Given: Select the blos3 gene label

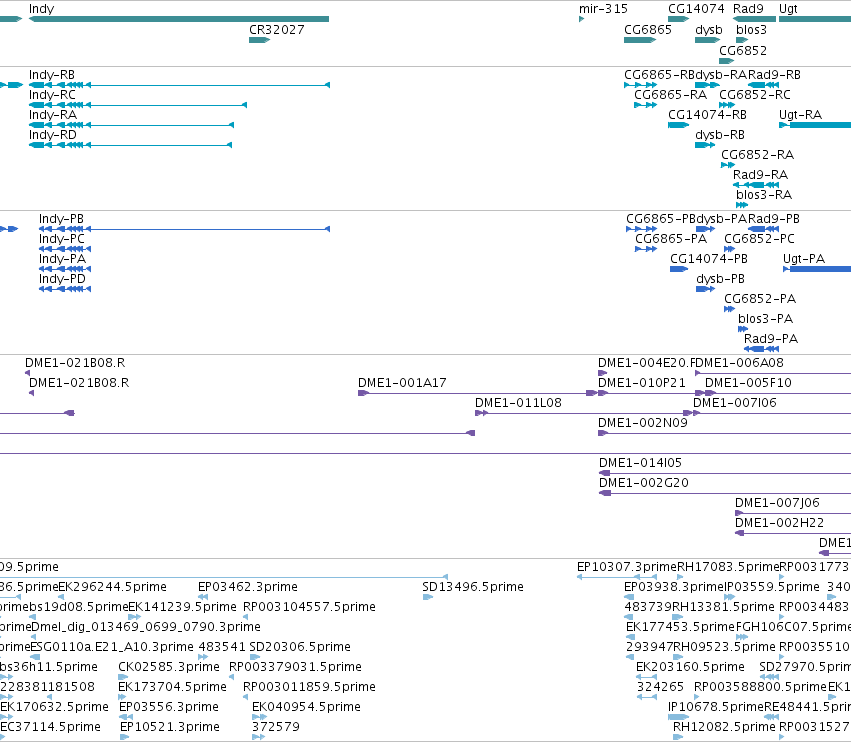Looking at the screenshot, I should click(x=751, y=30).
